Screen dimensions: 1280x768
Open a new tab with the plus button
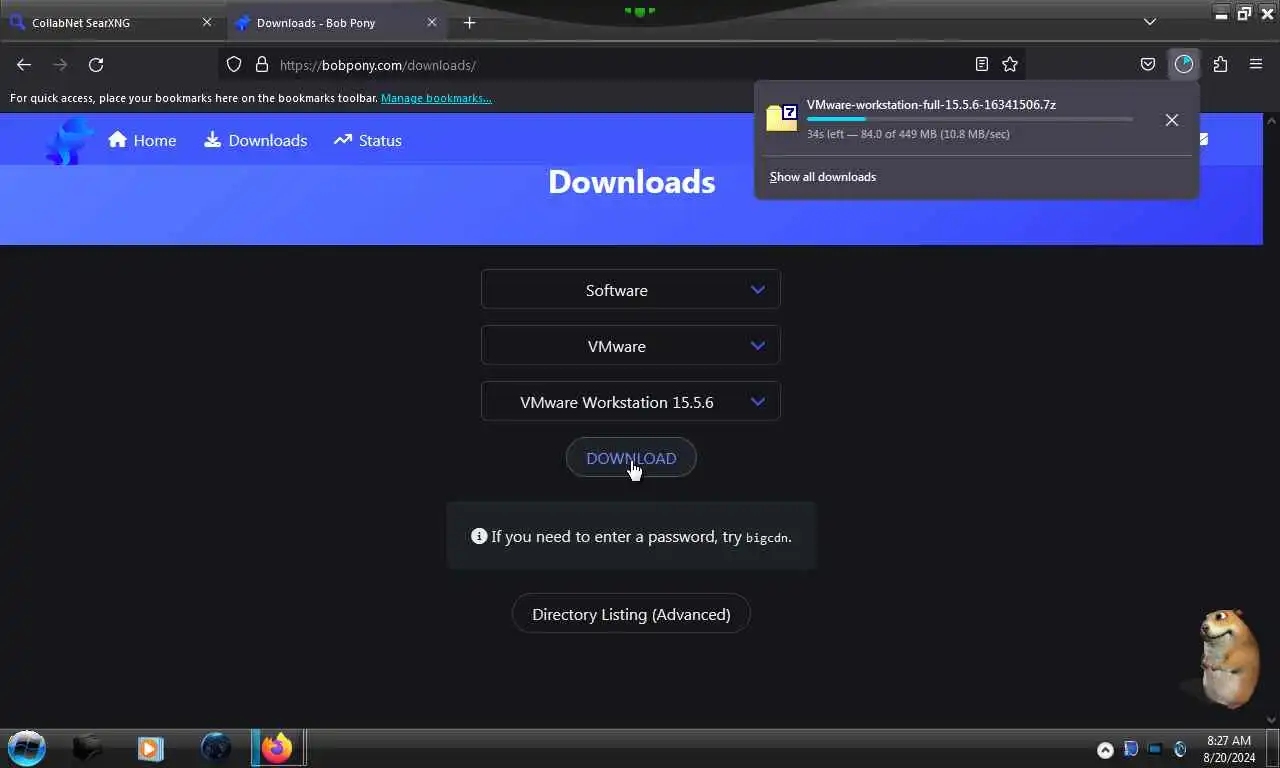point(470,22)
